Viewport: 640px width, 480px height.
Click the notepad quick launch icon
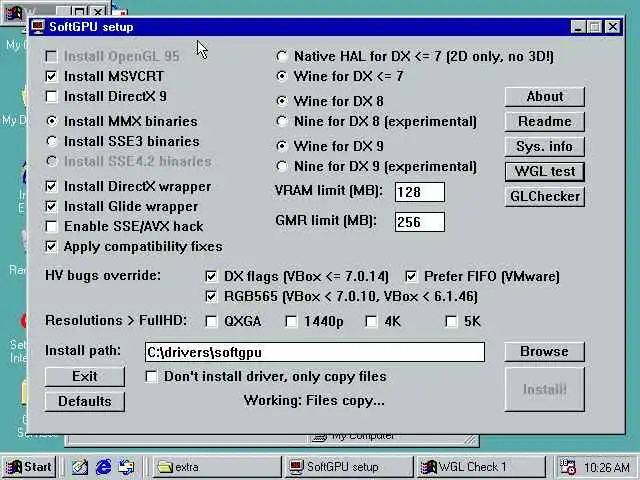click(80, 467)
